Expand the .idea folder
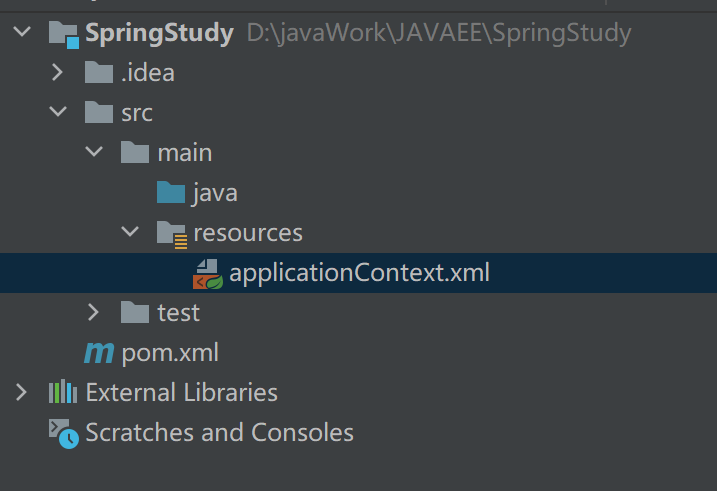Screen dimensions: 717x491 [x=58, y=72]
